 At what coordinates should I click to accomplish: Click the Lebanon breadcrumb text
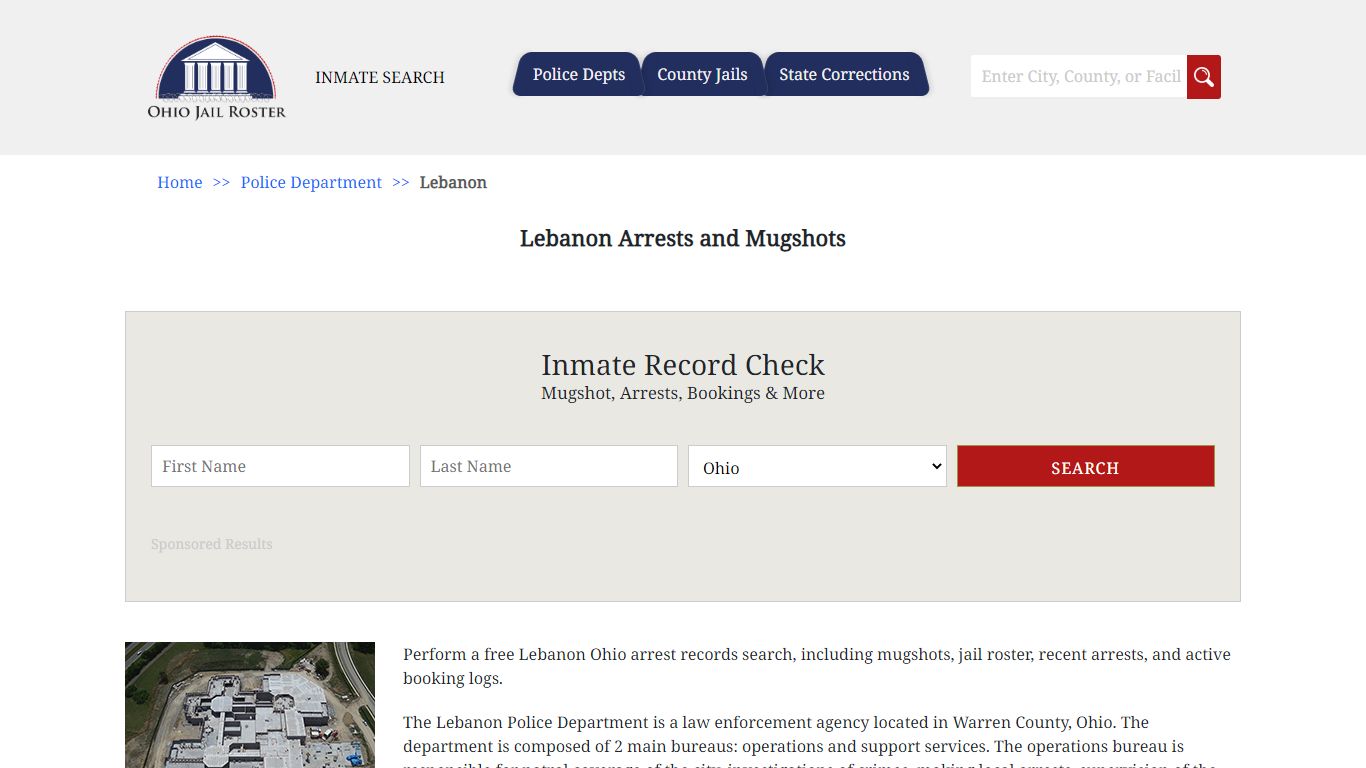click(x=453, y=182)
